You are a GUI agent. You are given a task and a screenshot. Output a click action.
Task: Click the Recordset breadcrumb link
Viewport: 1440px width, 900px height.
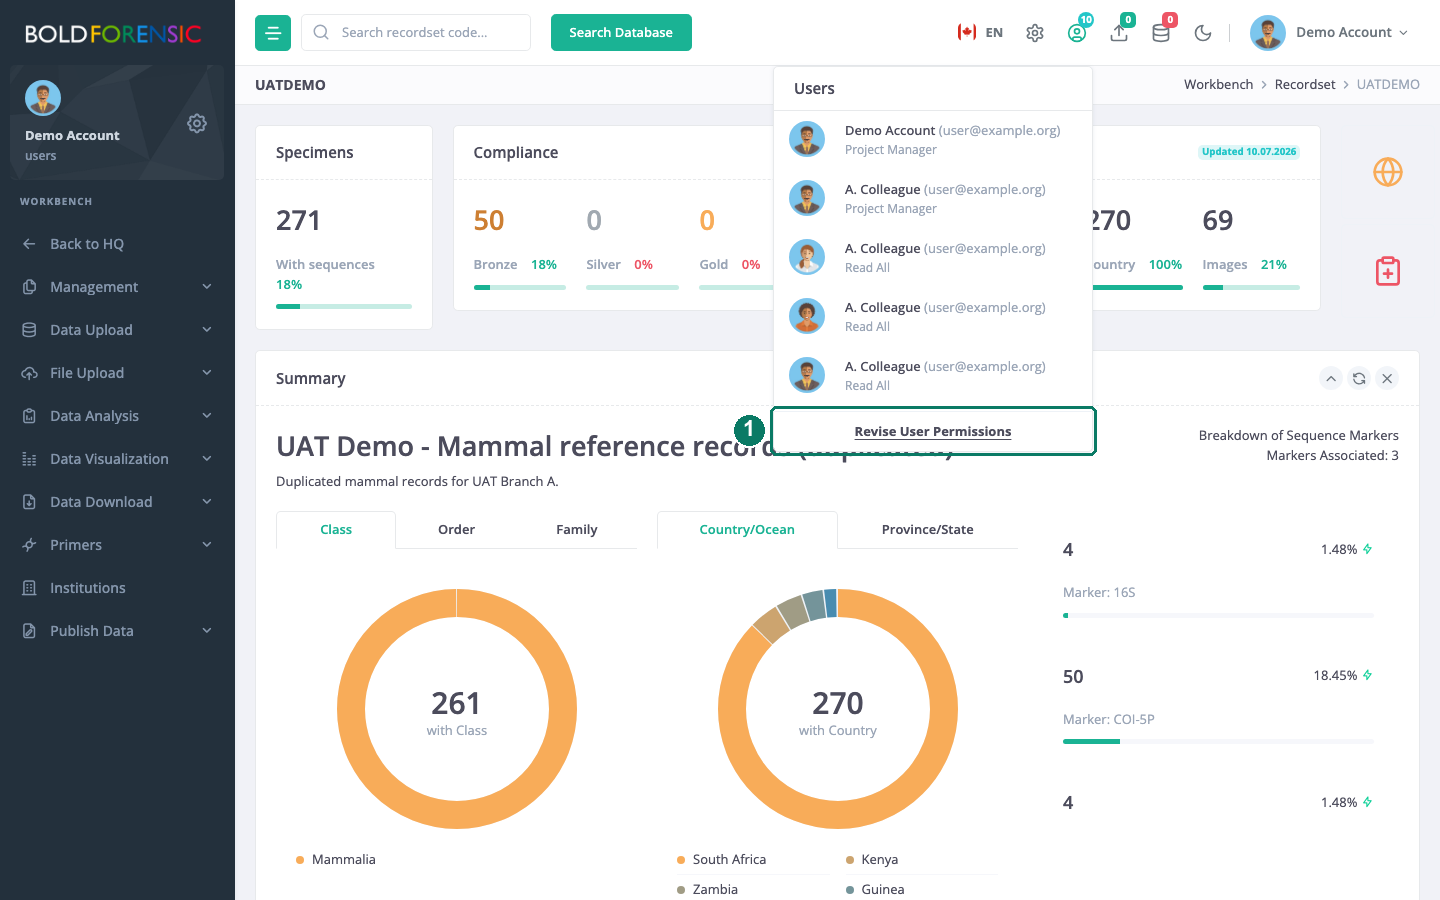point(1305,84)
